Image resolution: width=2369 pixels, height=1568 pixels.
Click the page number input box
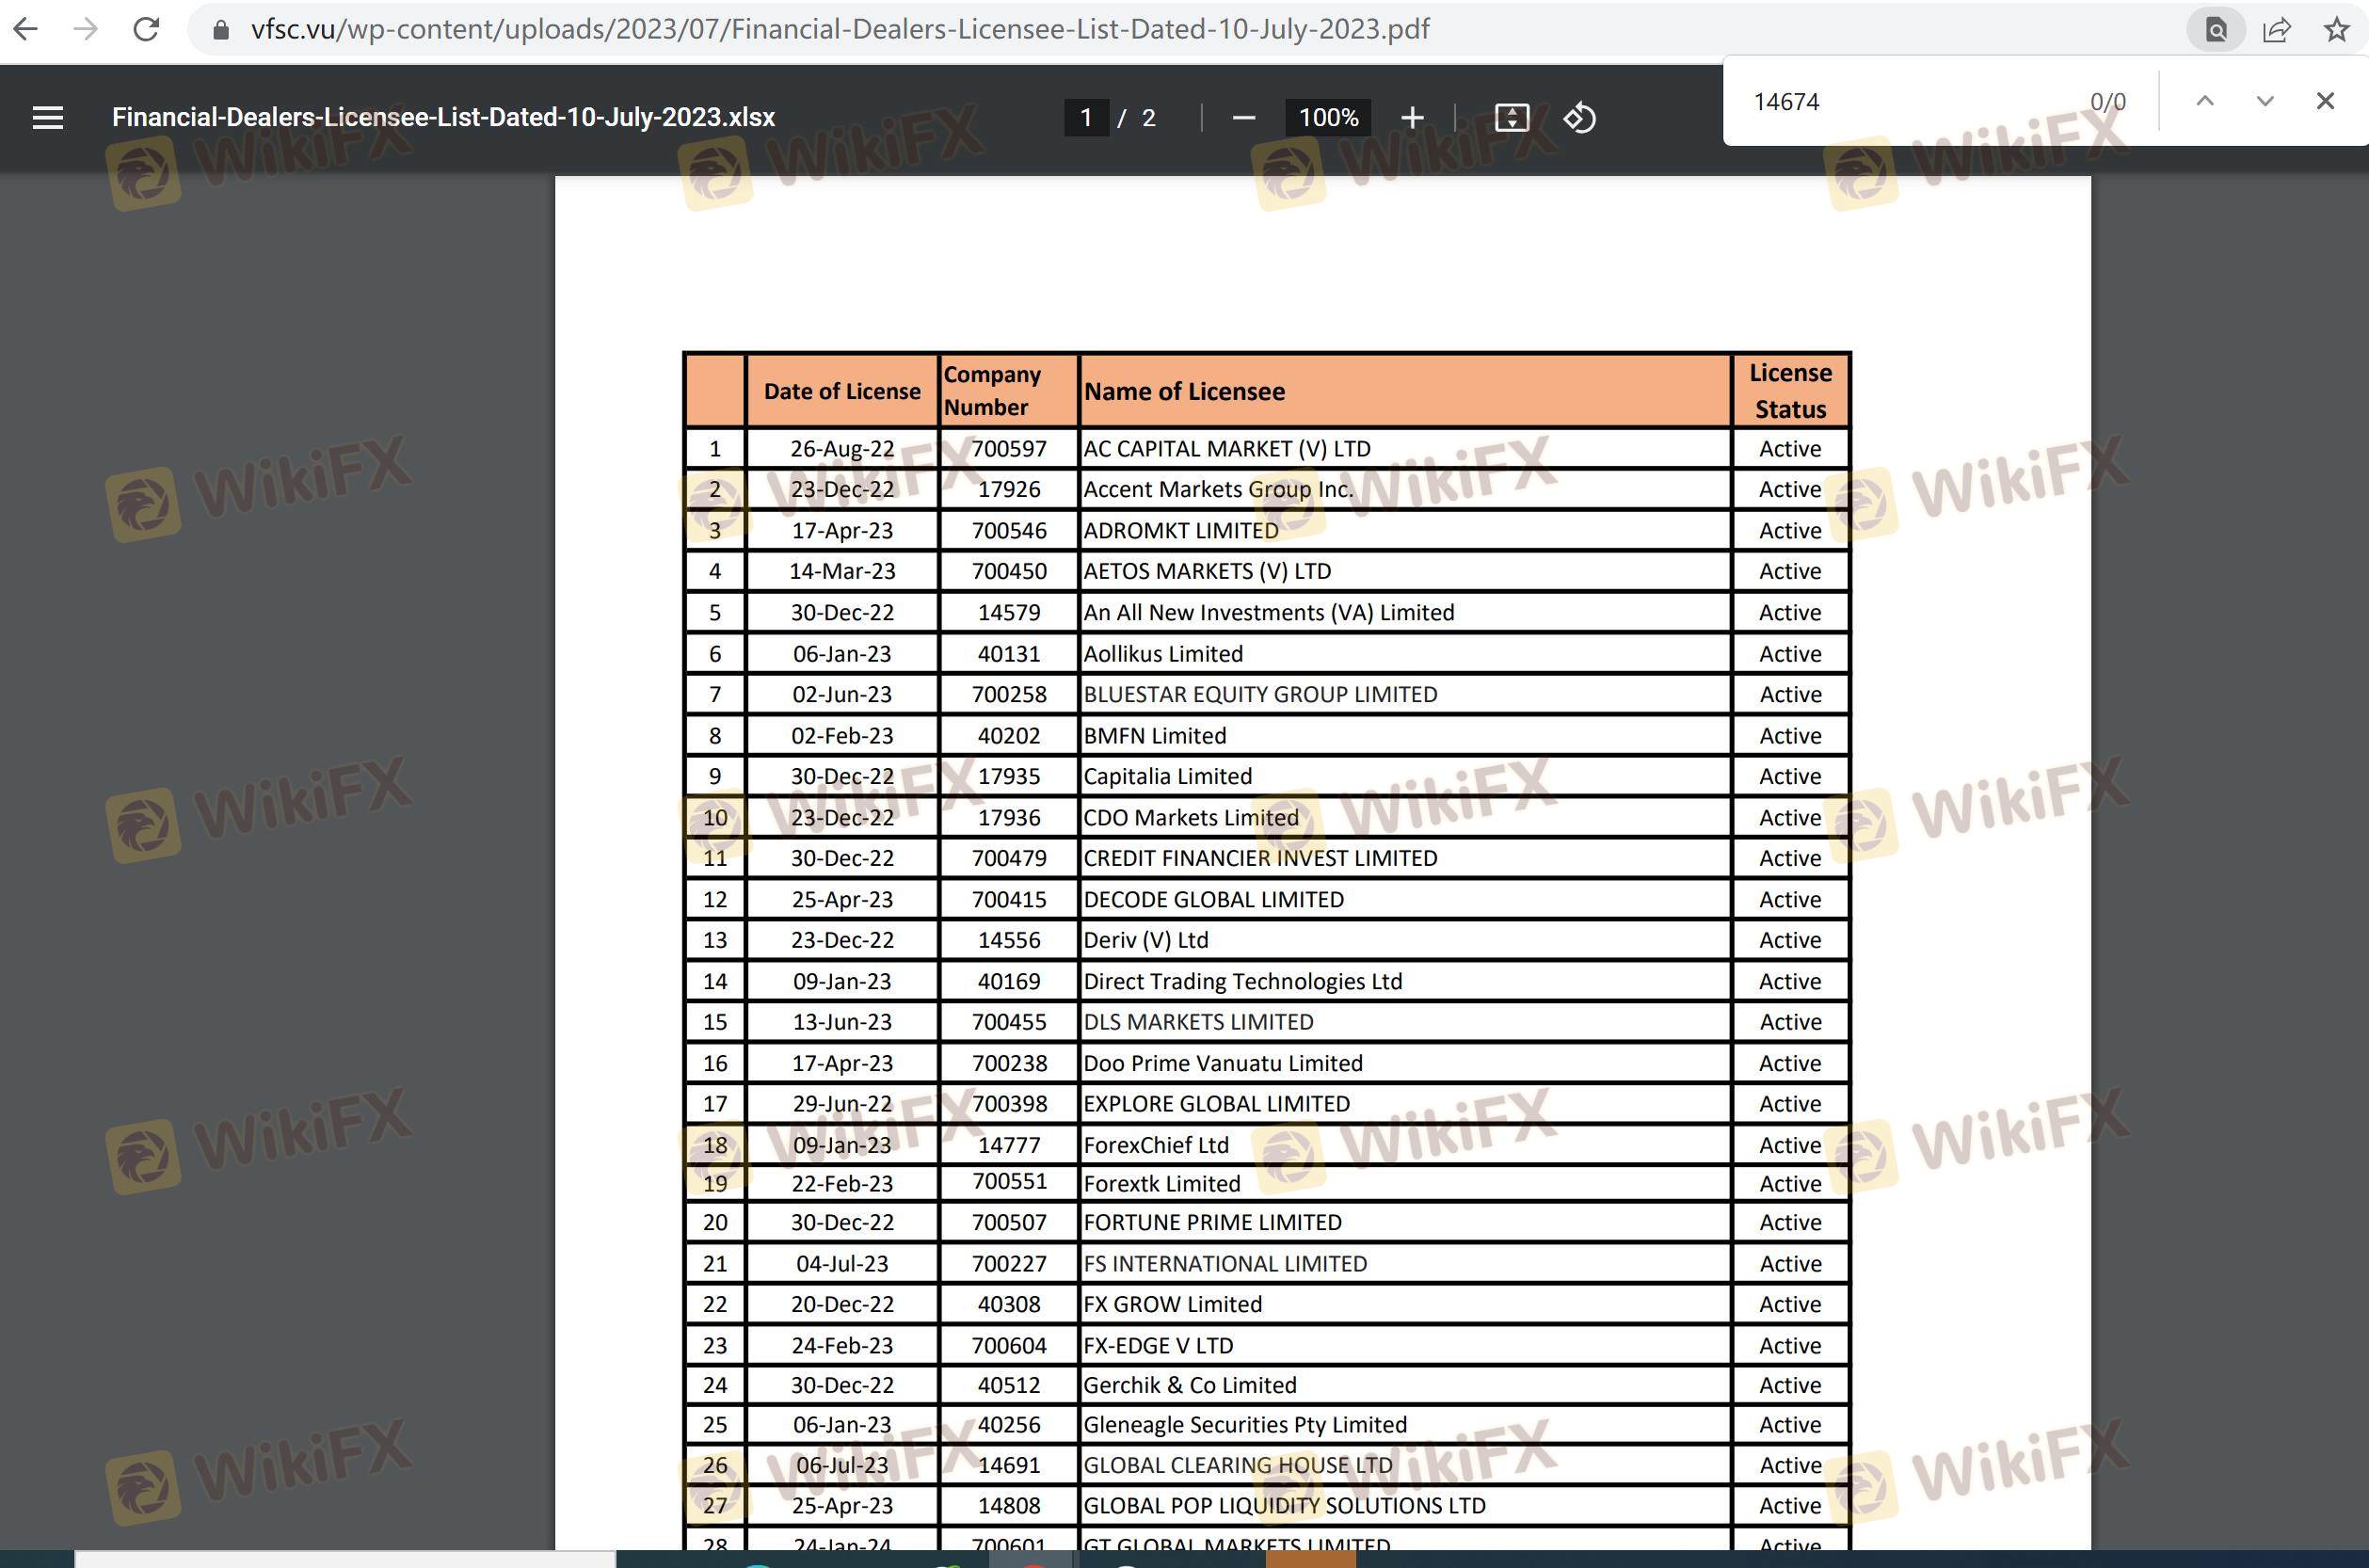1086,118
